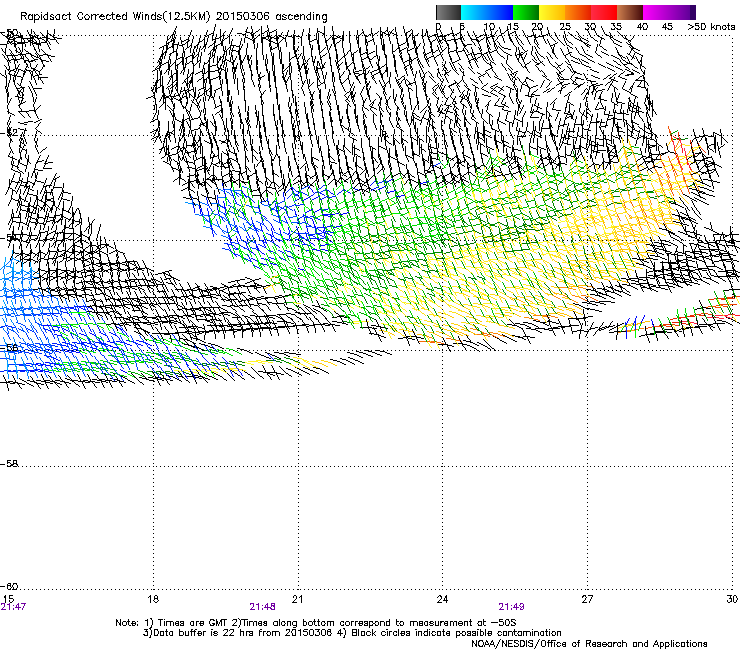Click the cyan 5-10 knots legend color
The image size is (740, 650).
474,12
